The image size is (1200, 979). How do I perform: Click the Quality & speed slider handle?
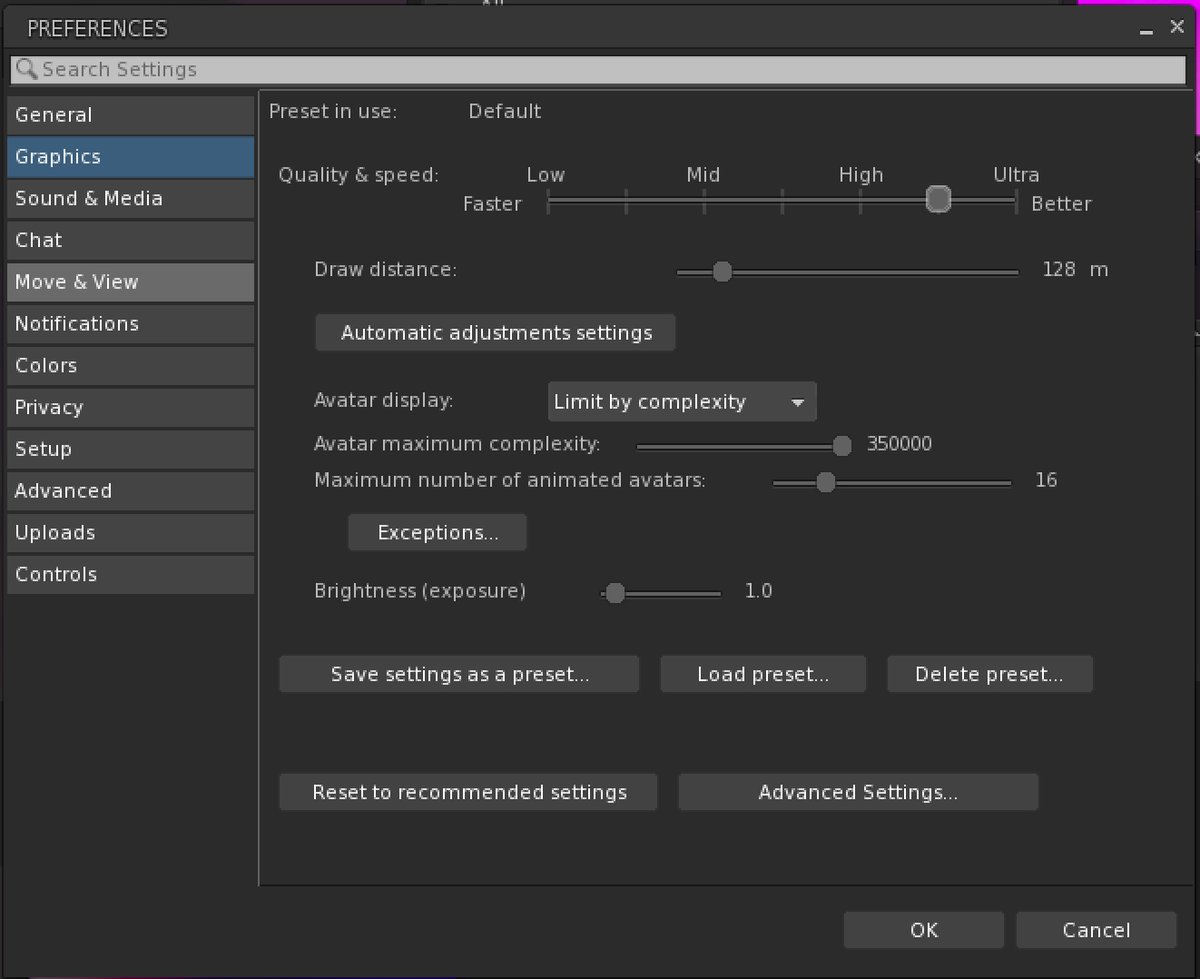938,199
